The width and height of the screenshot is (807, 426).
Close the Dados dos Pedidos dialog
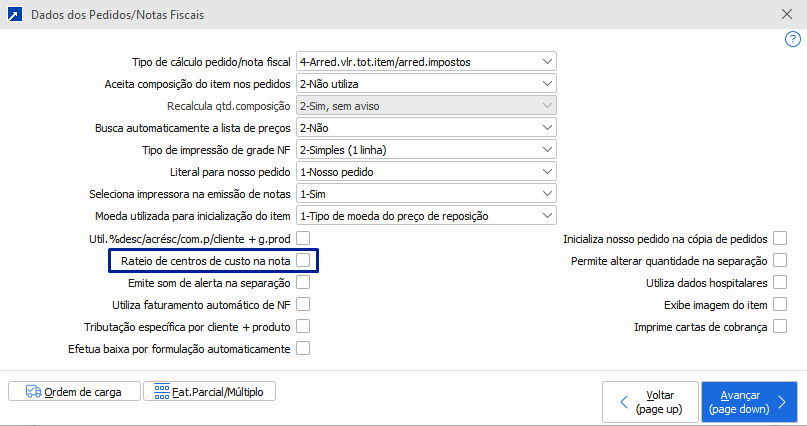pos(786,15)
